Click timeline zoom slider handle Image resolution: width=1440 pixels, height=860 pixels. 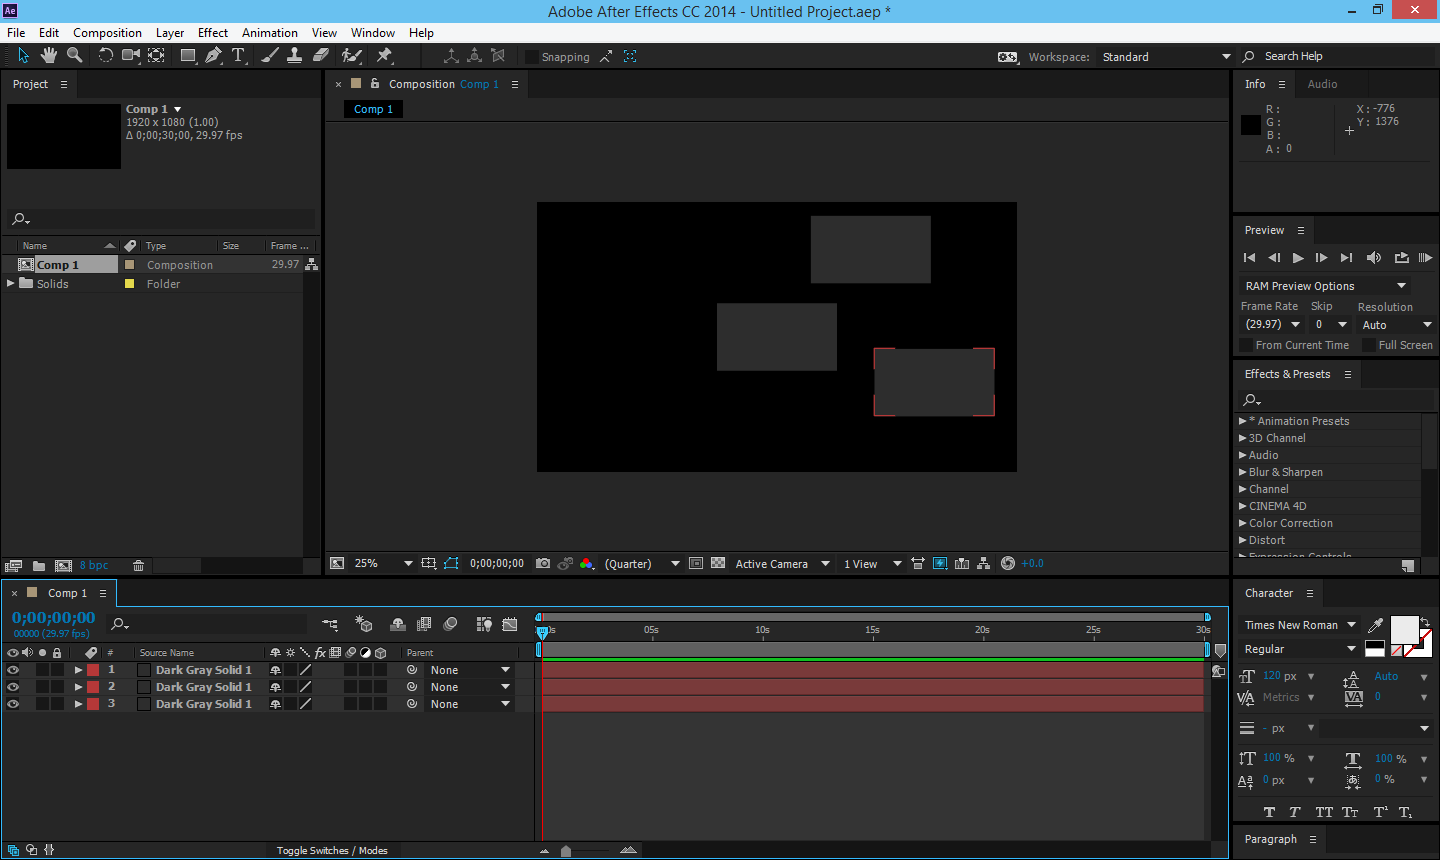tap(566, 851)
